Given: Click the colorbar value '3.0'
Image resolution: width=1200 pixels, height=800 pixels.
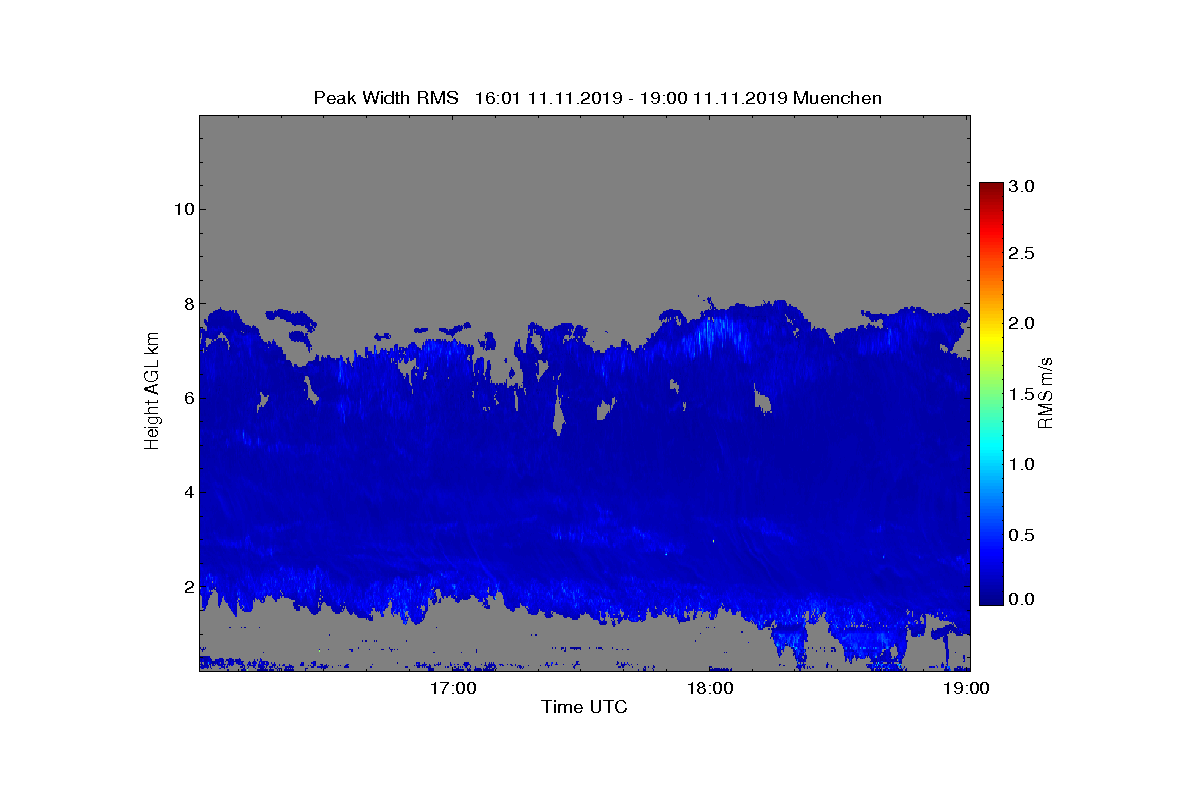Looking at the screenshot, I should pos(1021,187).
